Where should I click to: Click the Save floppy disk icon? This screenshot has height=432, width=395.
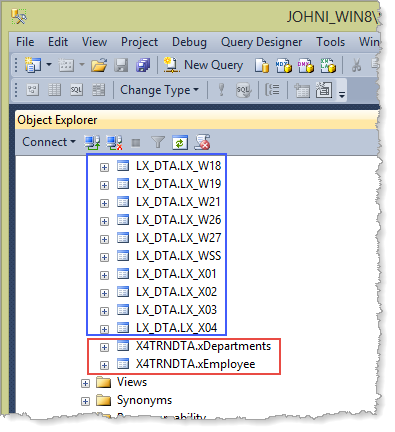(x=121, y=65)
